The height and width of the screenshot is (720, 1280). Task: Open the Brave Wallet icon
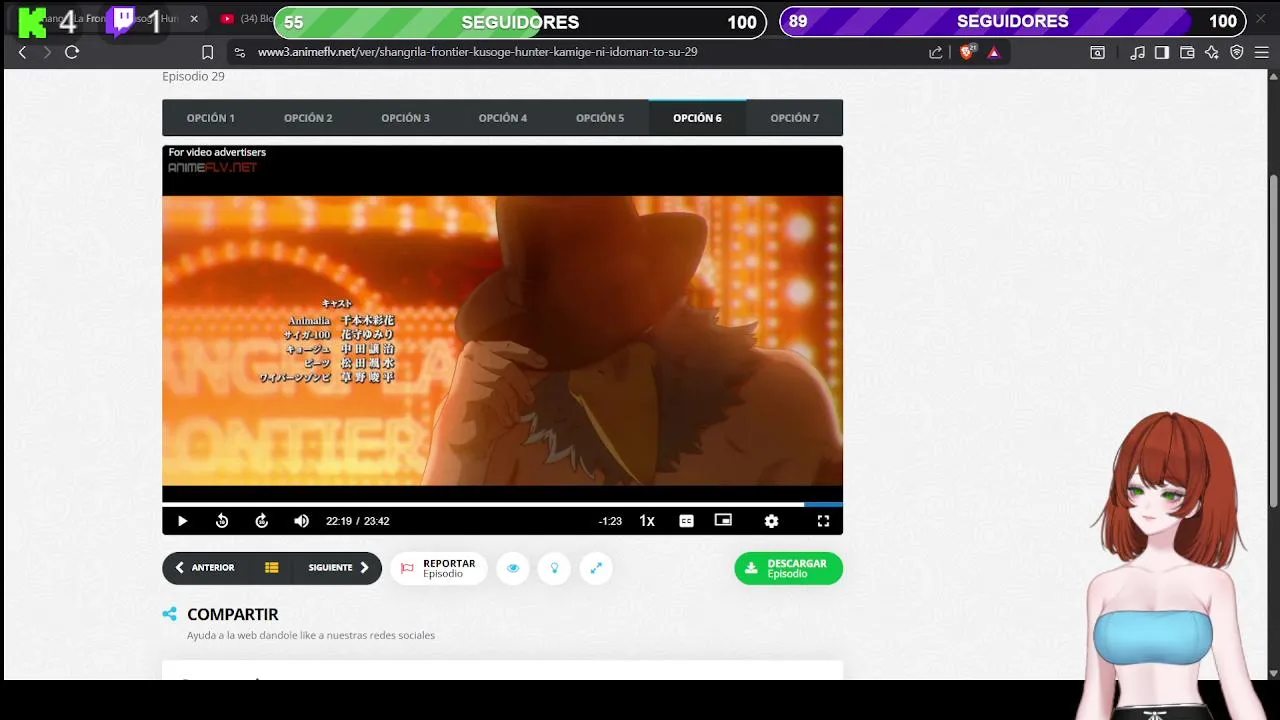[1187, 52]
